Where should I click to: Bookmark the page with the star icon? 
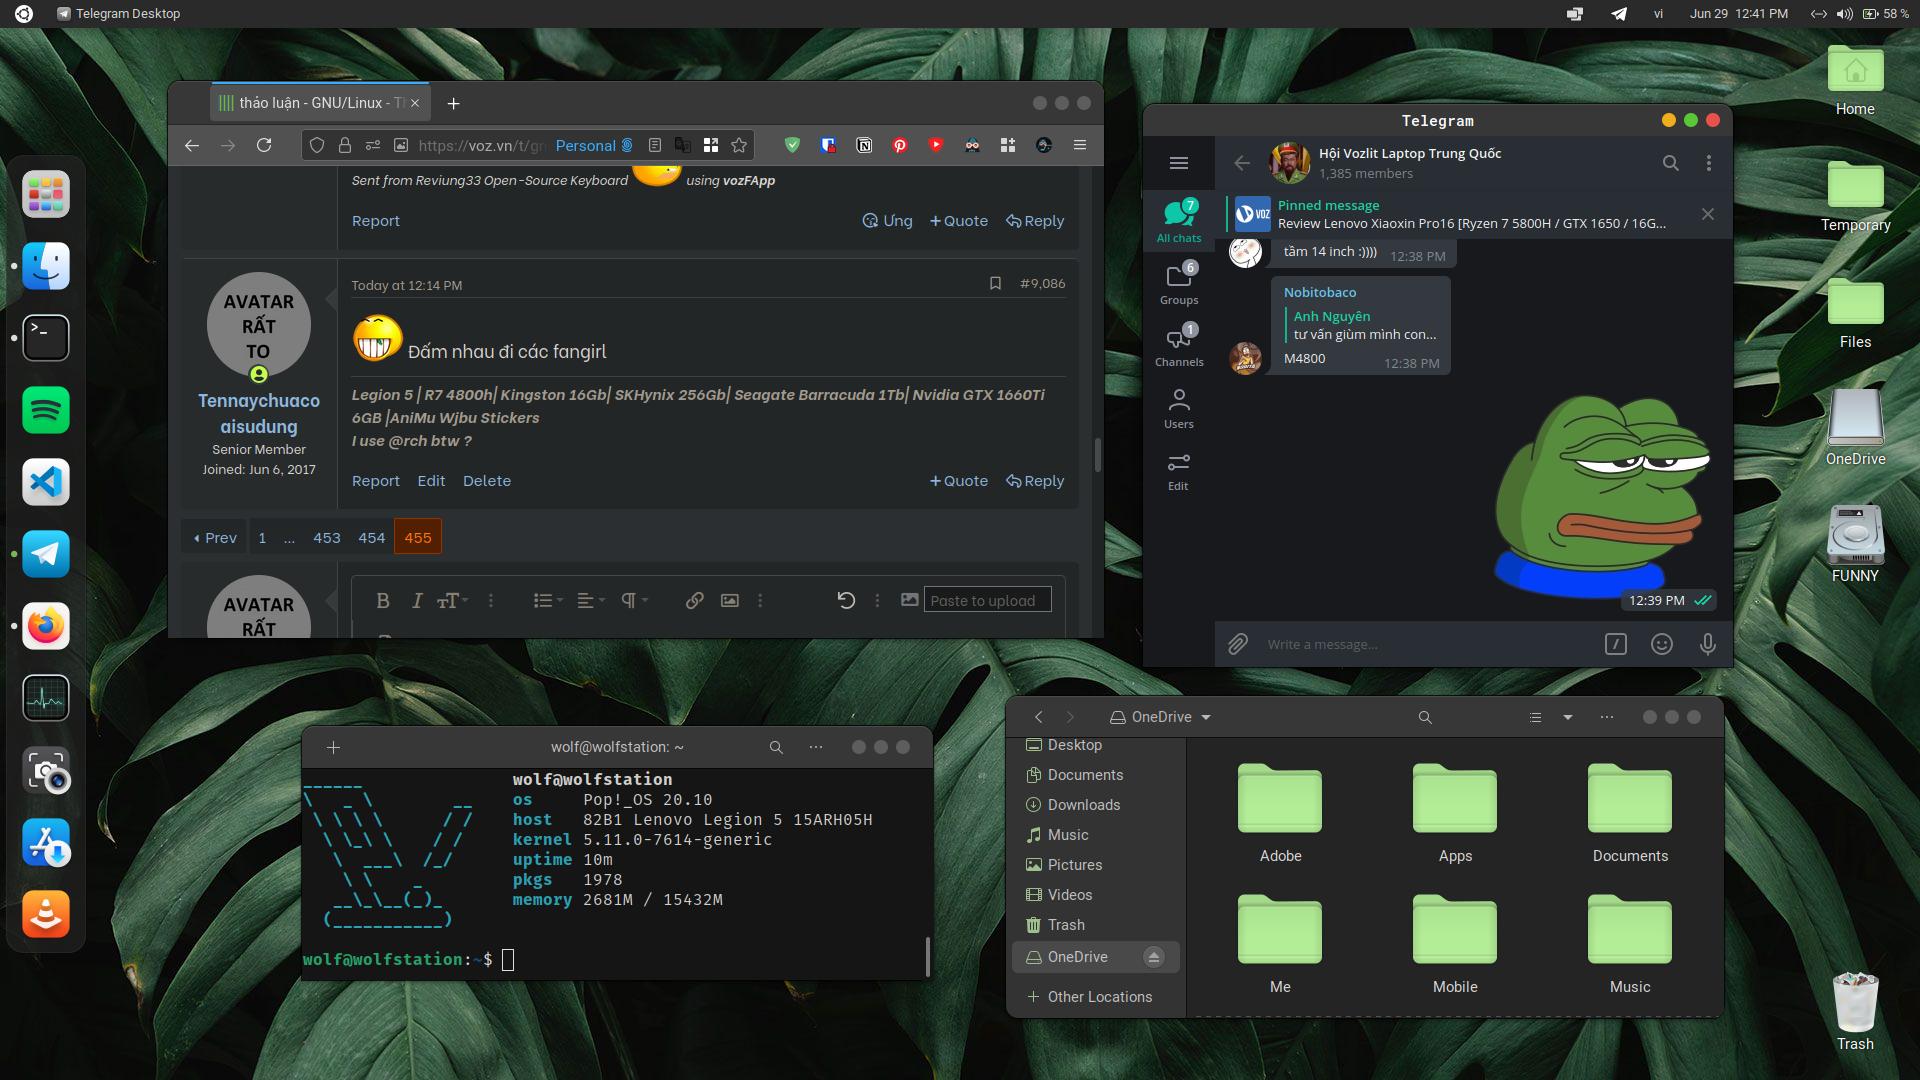coord(739,145)
